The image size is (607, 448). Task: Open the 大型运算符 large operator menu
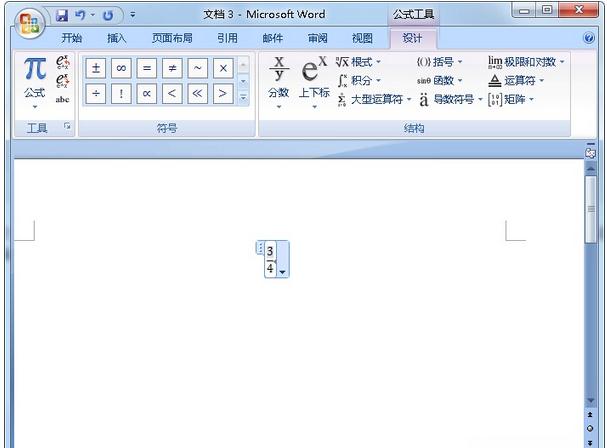point(374,100)
